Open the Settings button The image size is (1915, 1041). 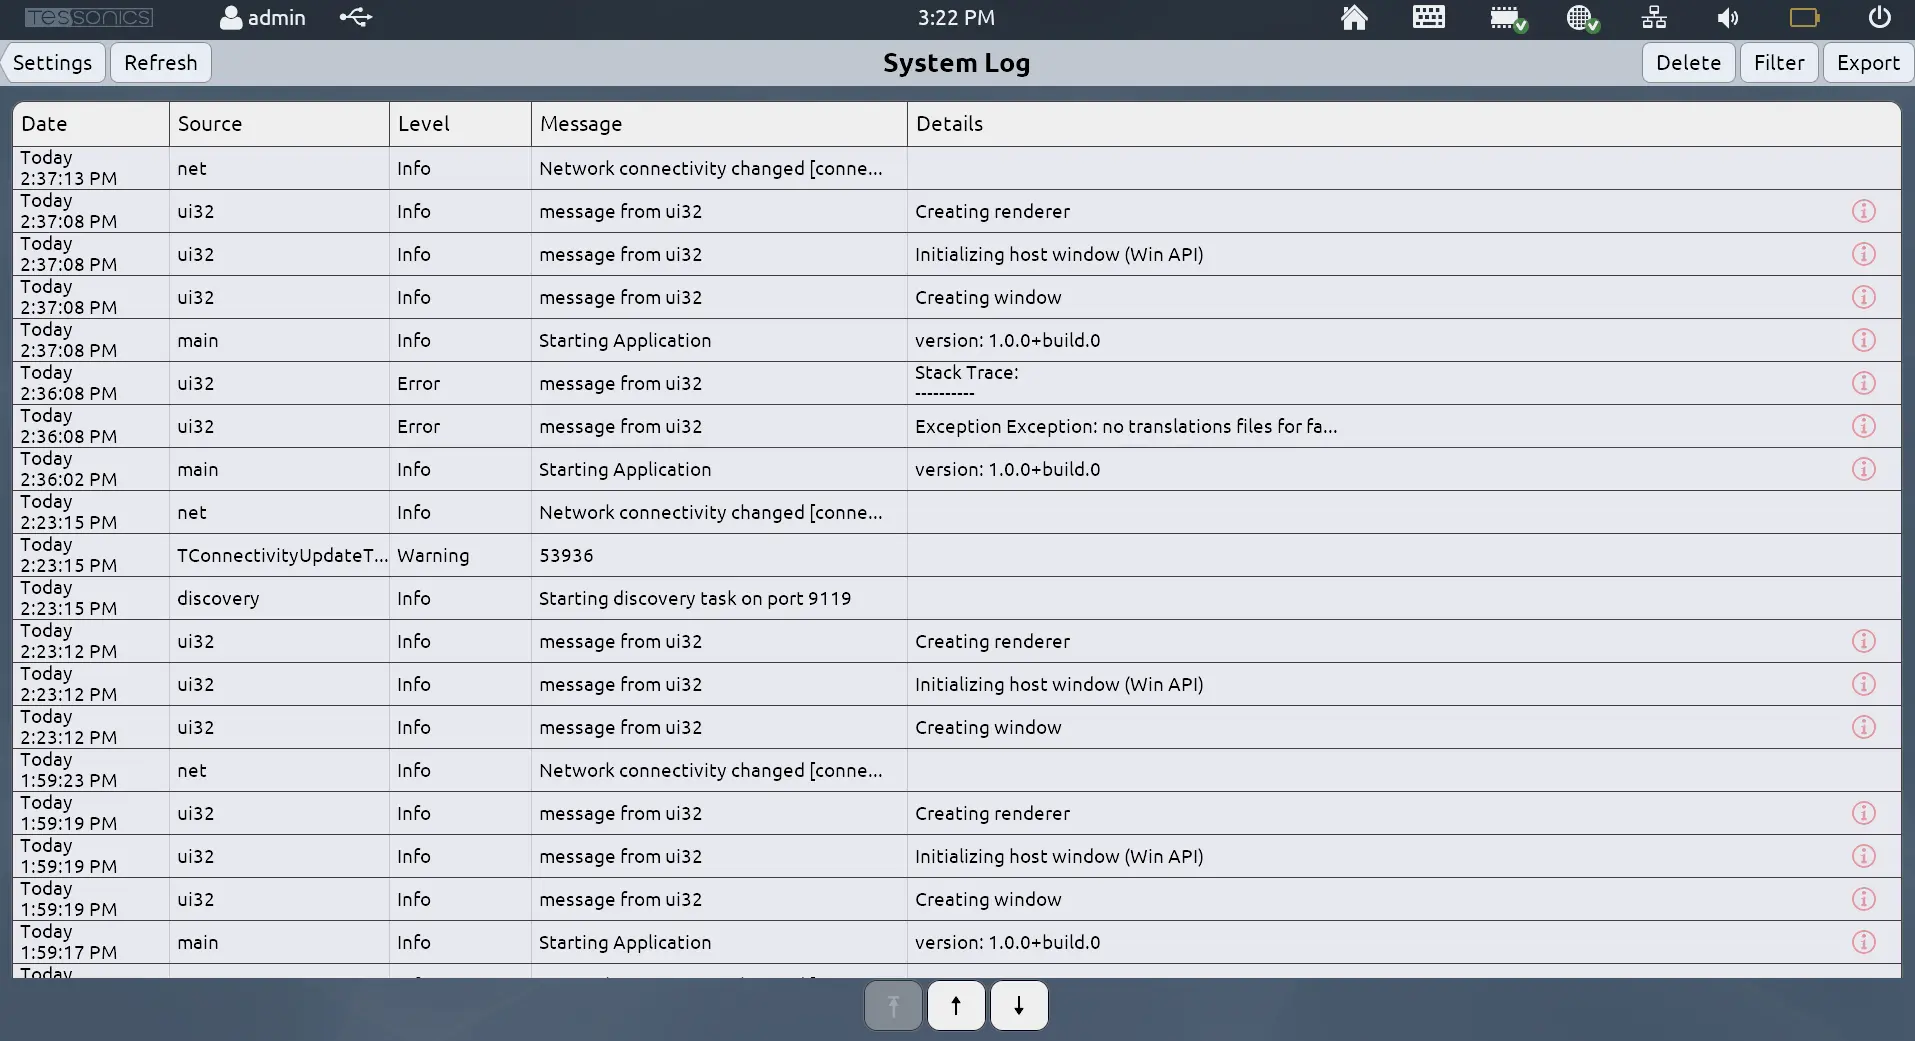53,63
